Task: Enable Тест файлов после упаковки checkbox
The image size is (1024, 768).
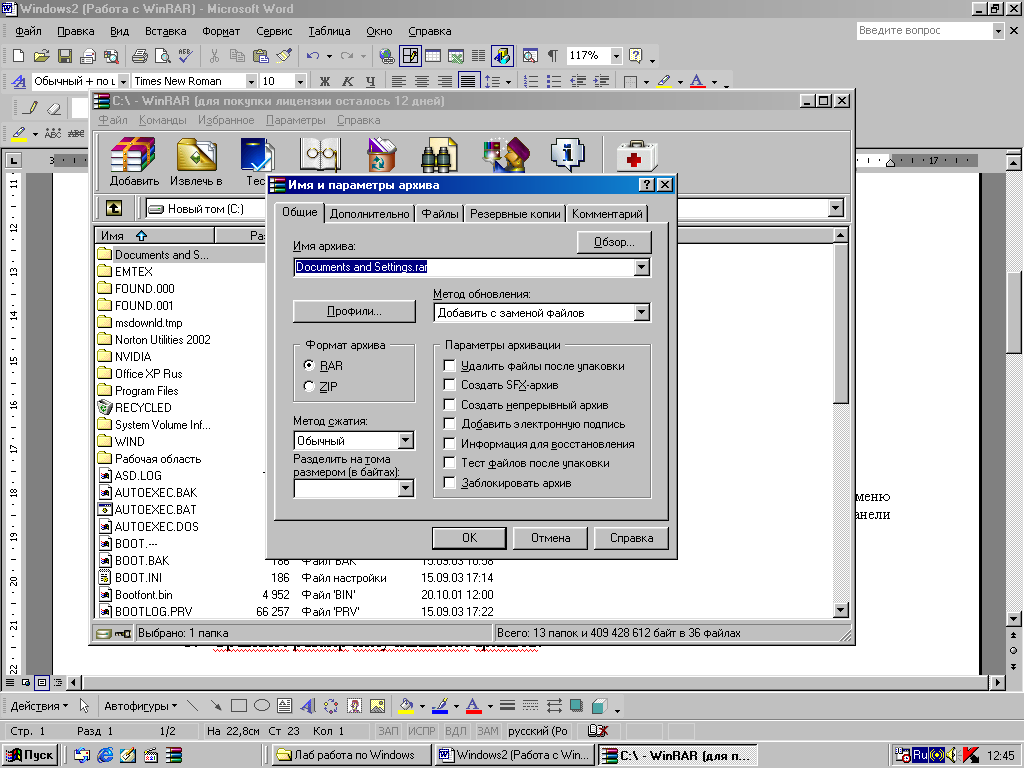Action: click(x=449, y=463)
